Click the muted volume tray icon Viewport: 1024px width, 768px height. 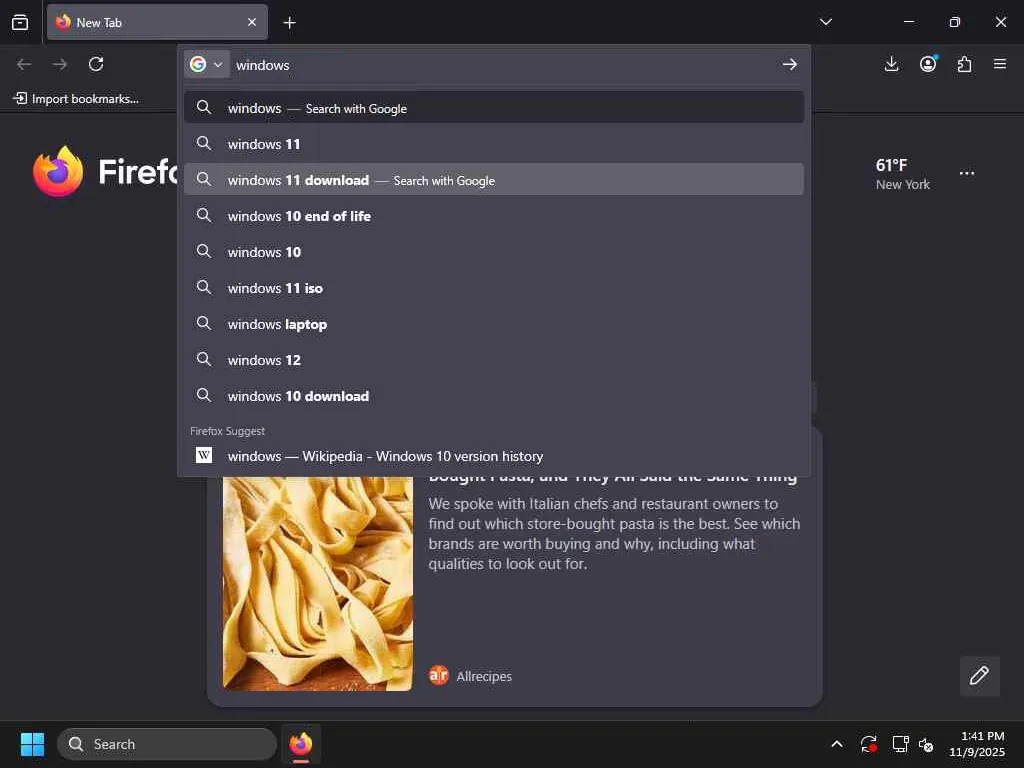click(926, 744)
